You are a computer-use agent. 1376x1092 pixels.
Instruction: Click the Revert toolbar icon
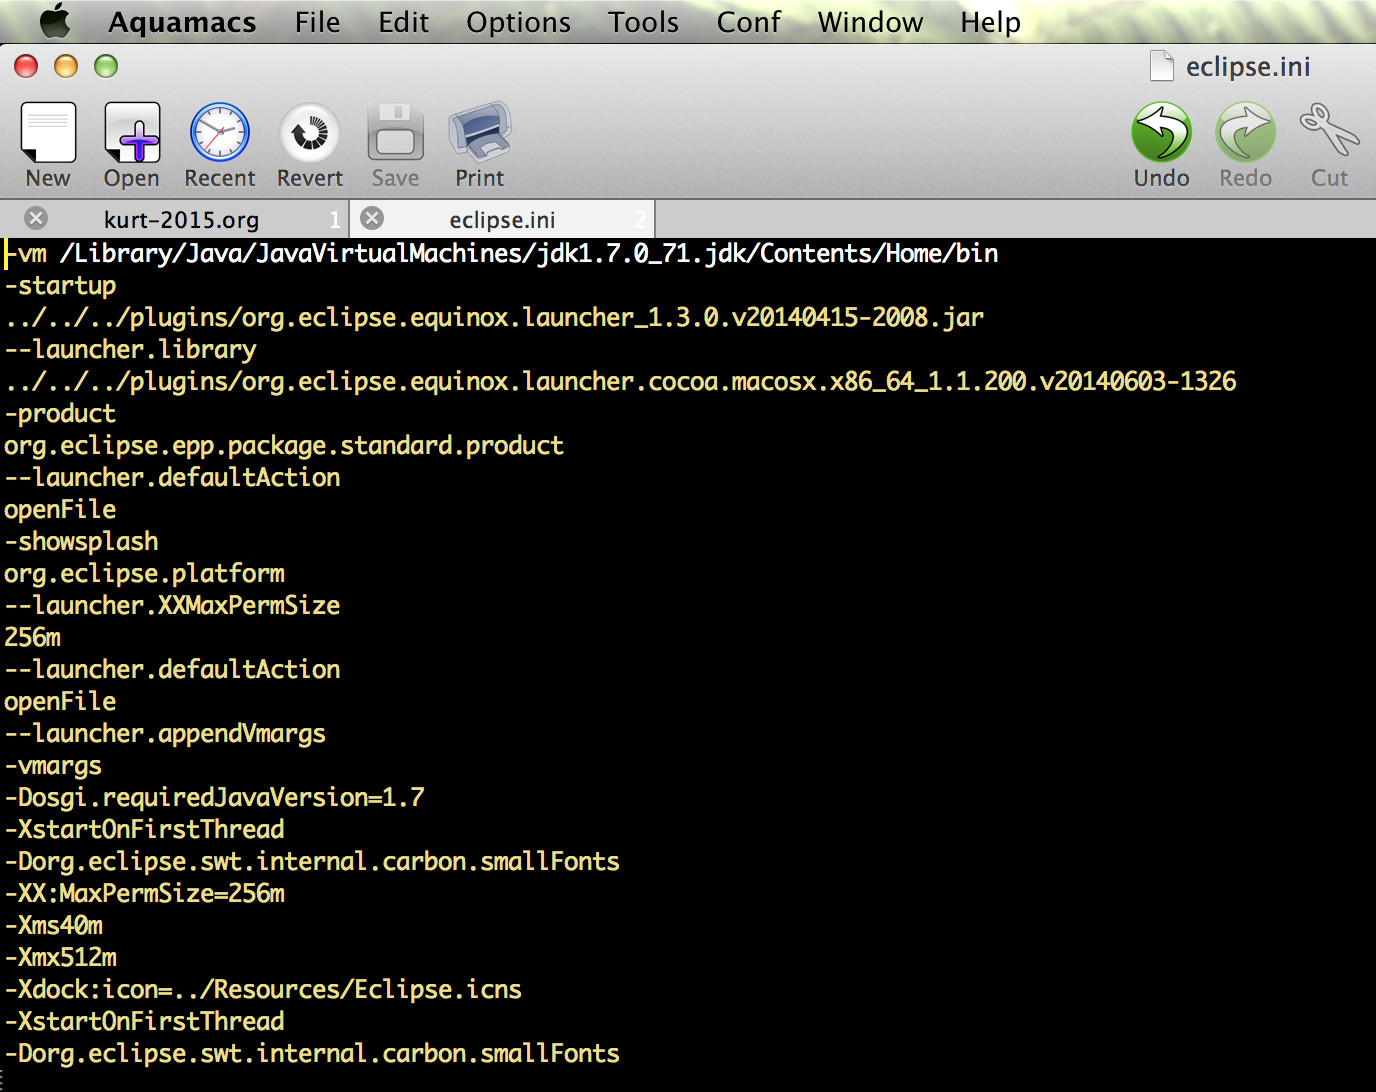tap(310, 132)
